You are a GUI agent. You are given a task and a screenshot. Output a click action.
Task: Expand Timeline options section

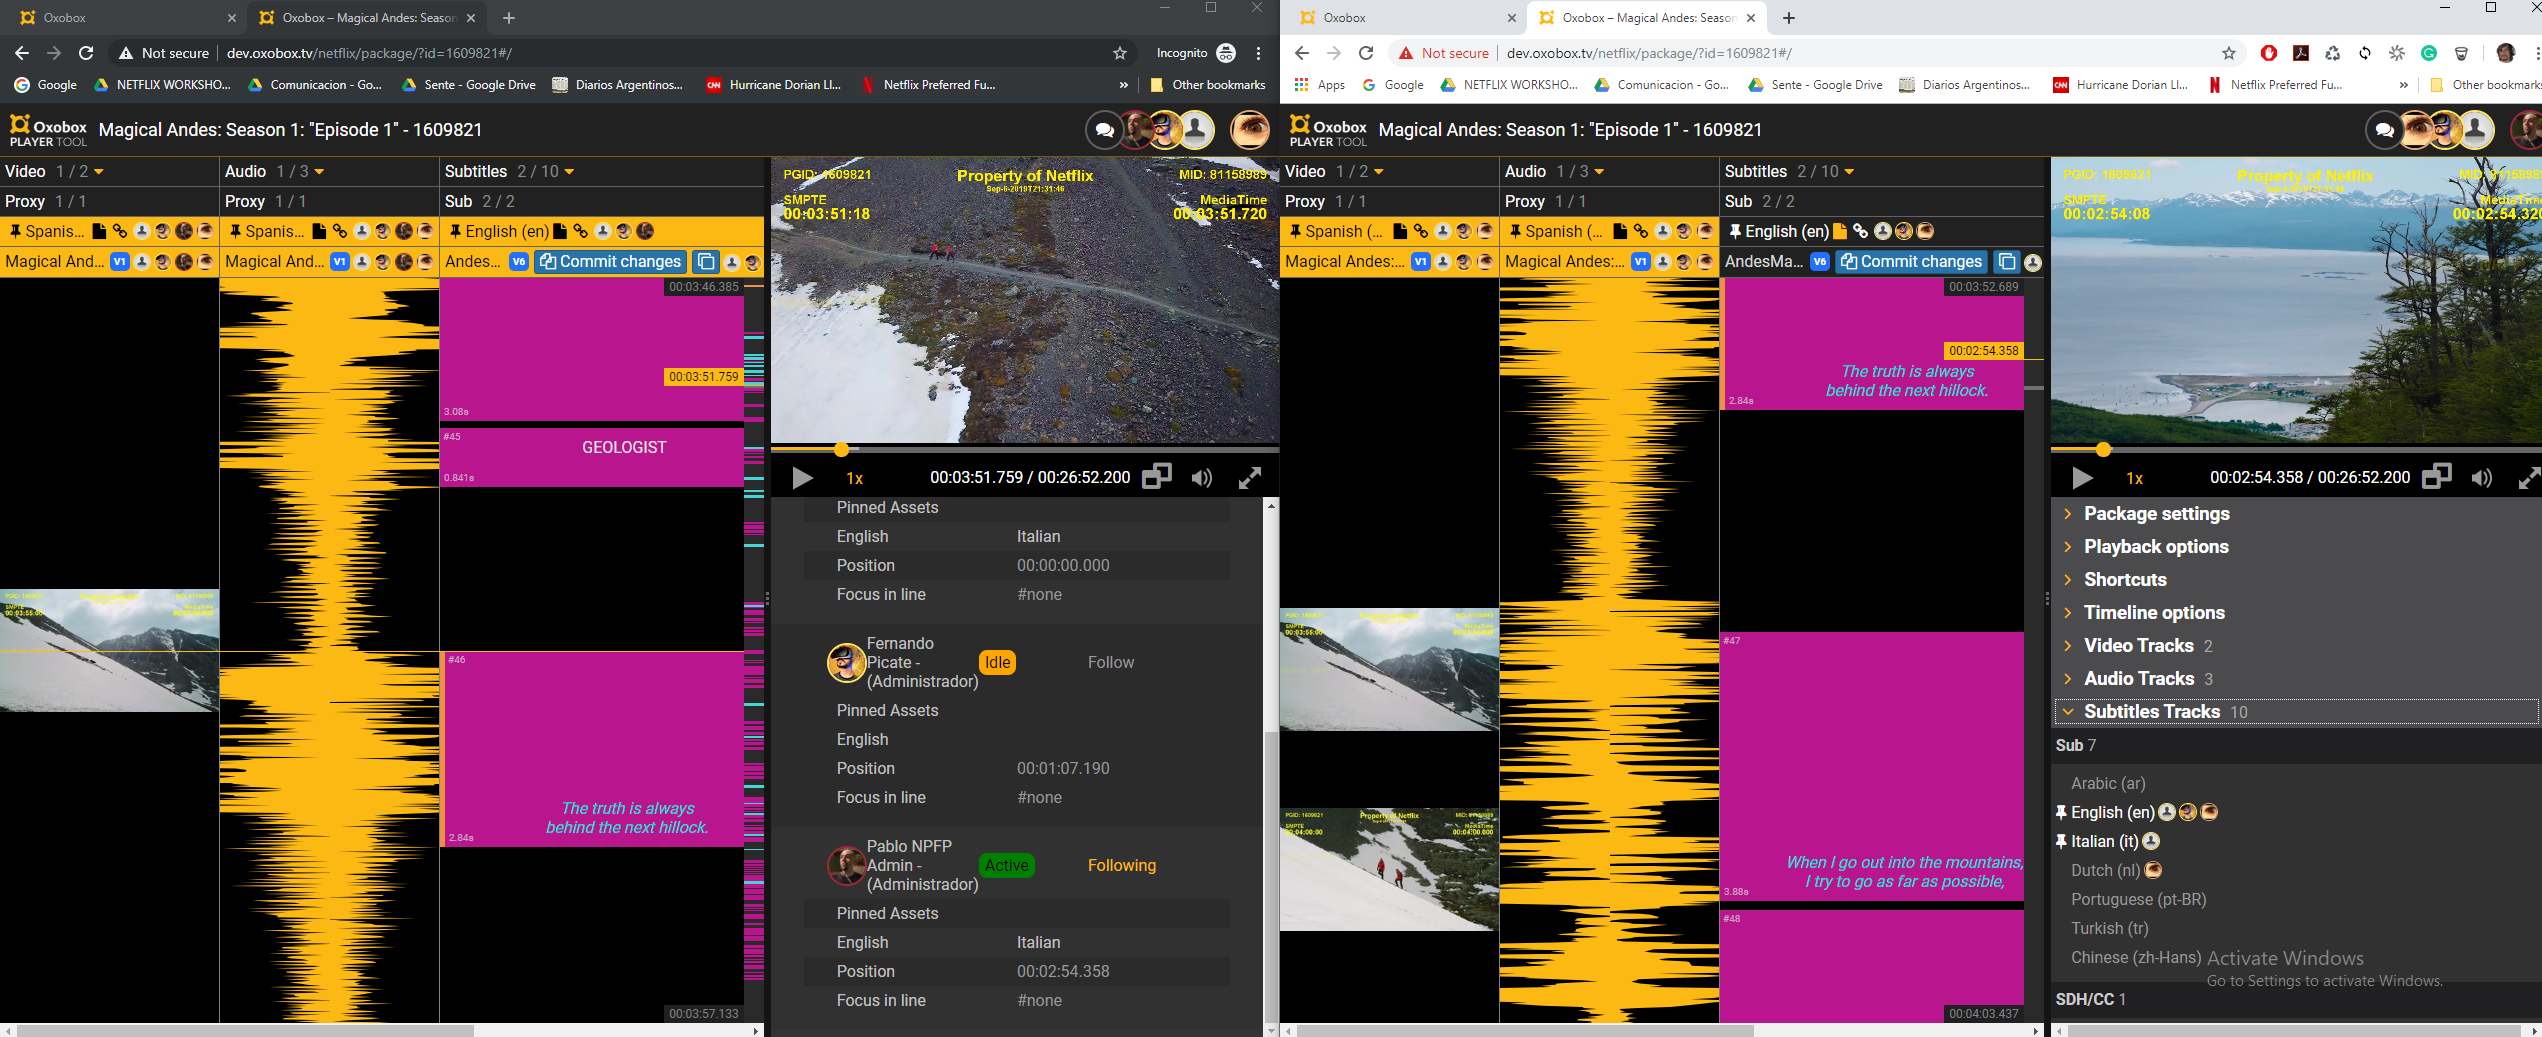pyautogui.click(x=2154, y=613)
